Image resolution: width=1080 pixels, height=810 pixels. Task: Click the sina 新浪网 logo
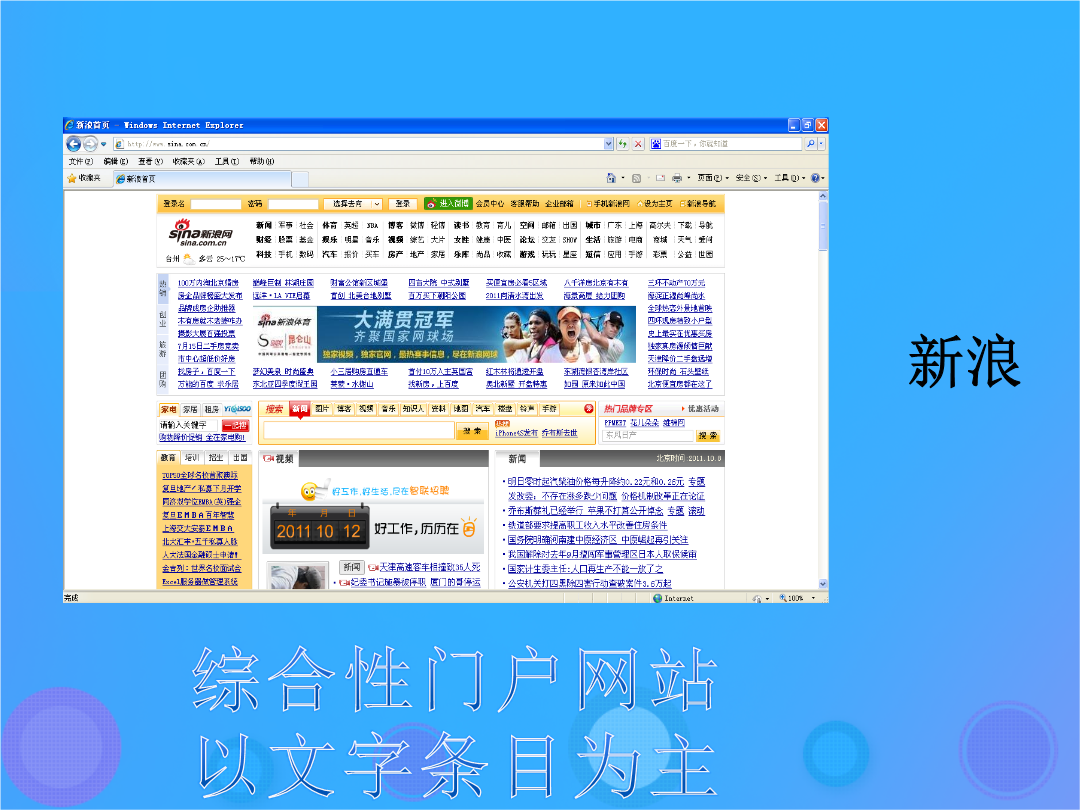200,233
